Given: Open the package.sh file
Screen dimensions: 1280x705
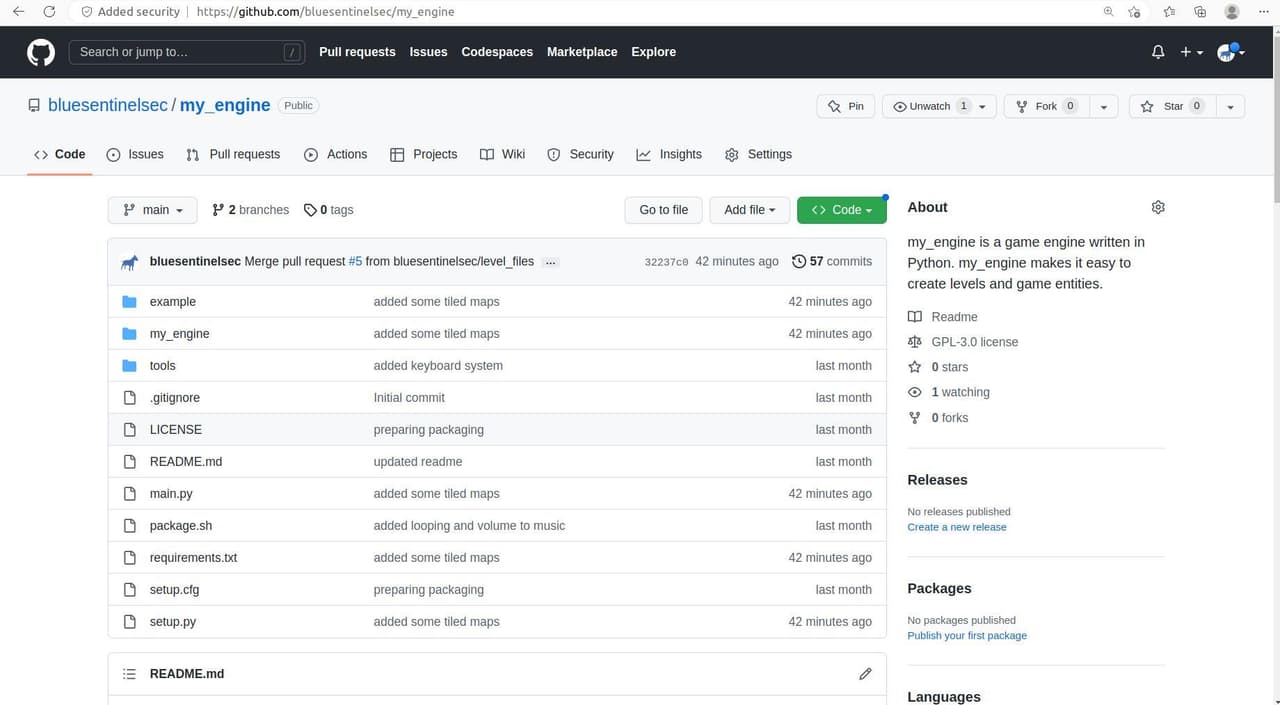Looking at the screenshot, I should click(181, 526).
